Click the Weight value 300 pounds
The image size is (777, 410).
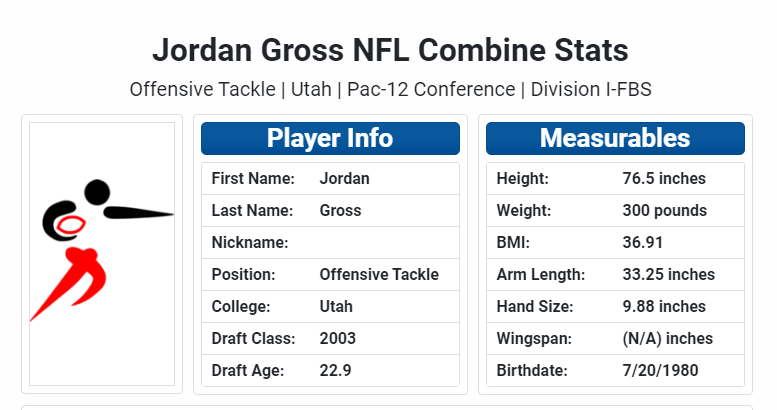pos(665,211)
